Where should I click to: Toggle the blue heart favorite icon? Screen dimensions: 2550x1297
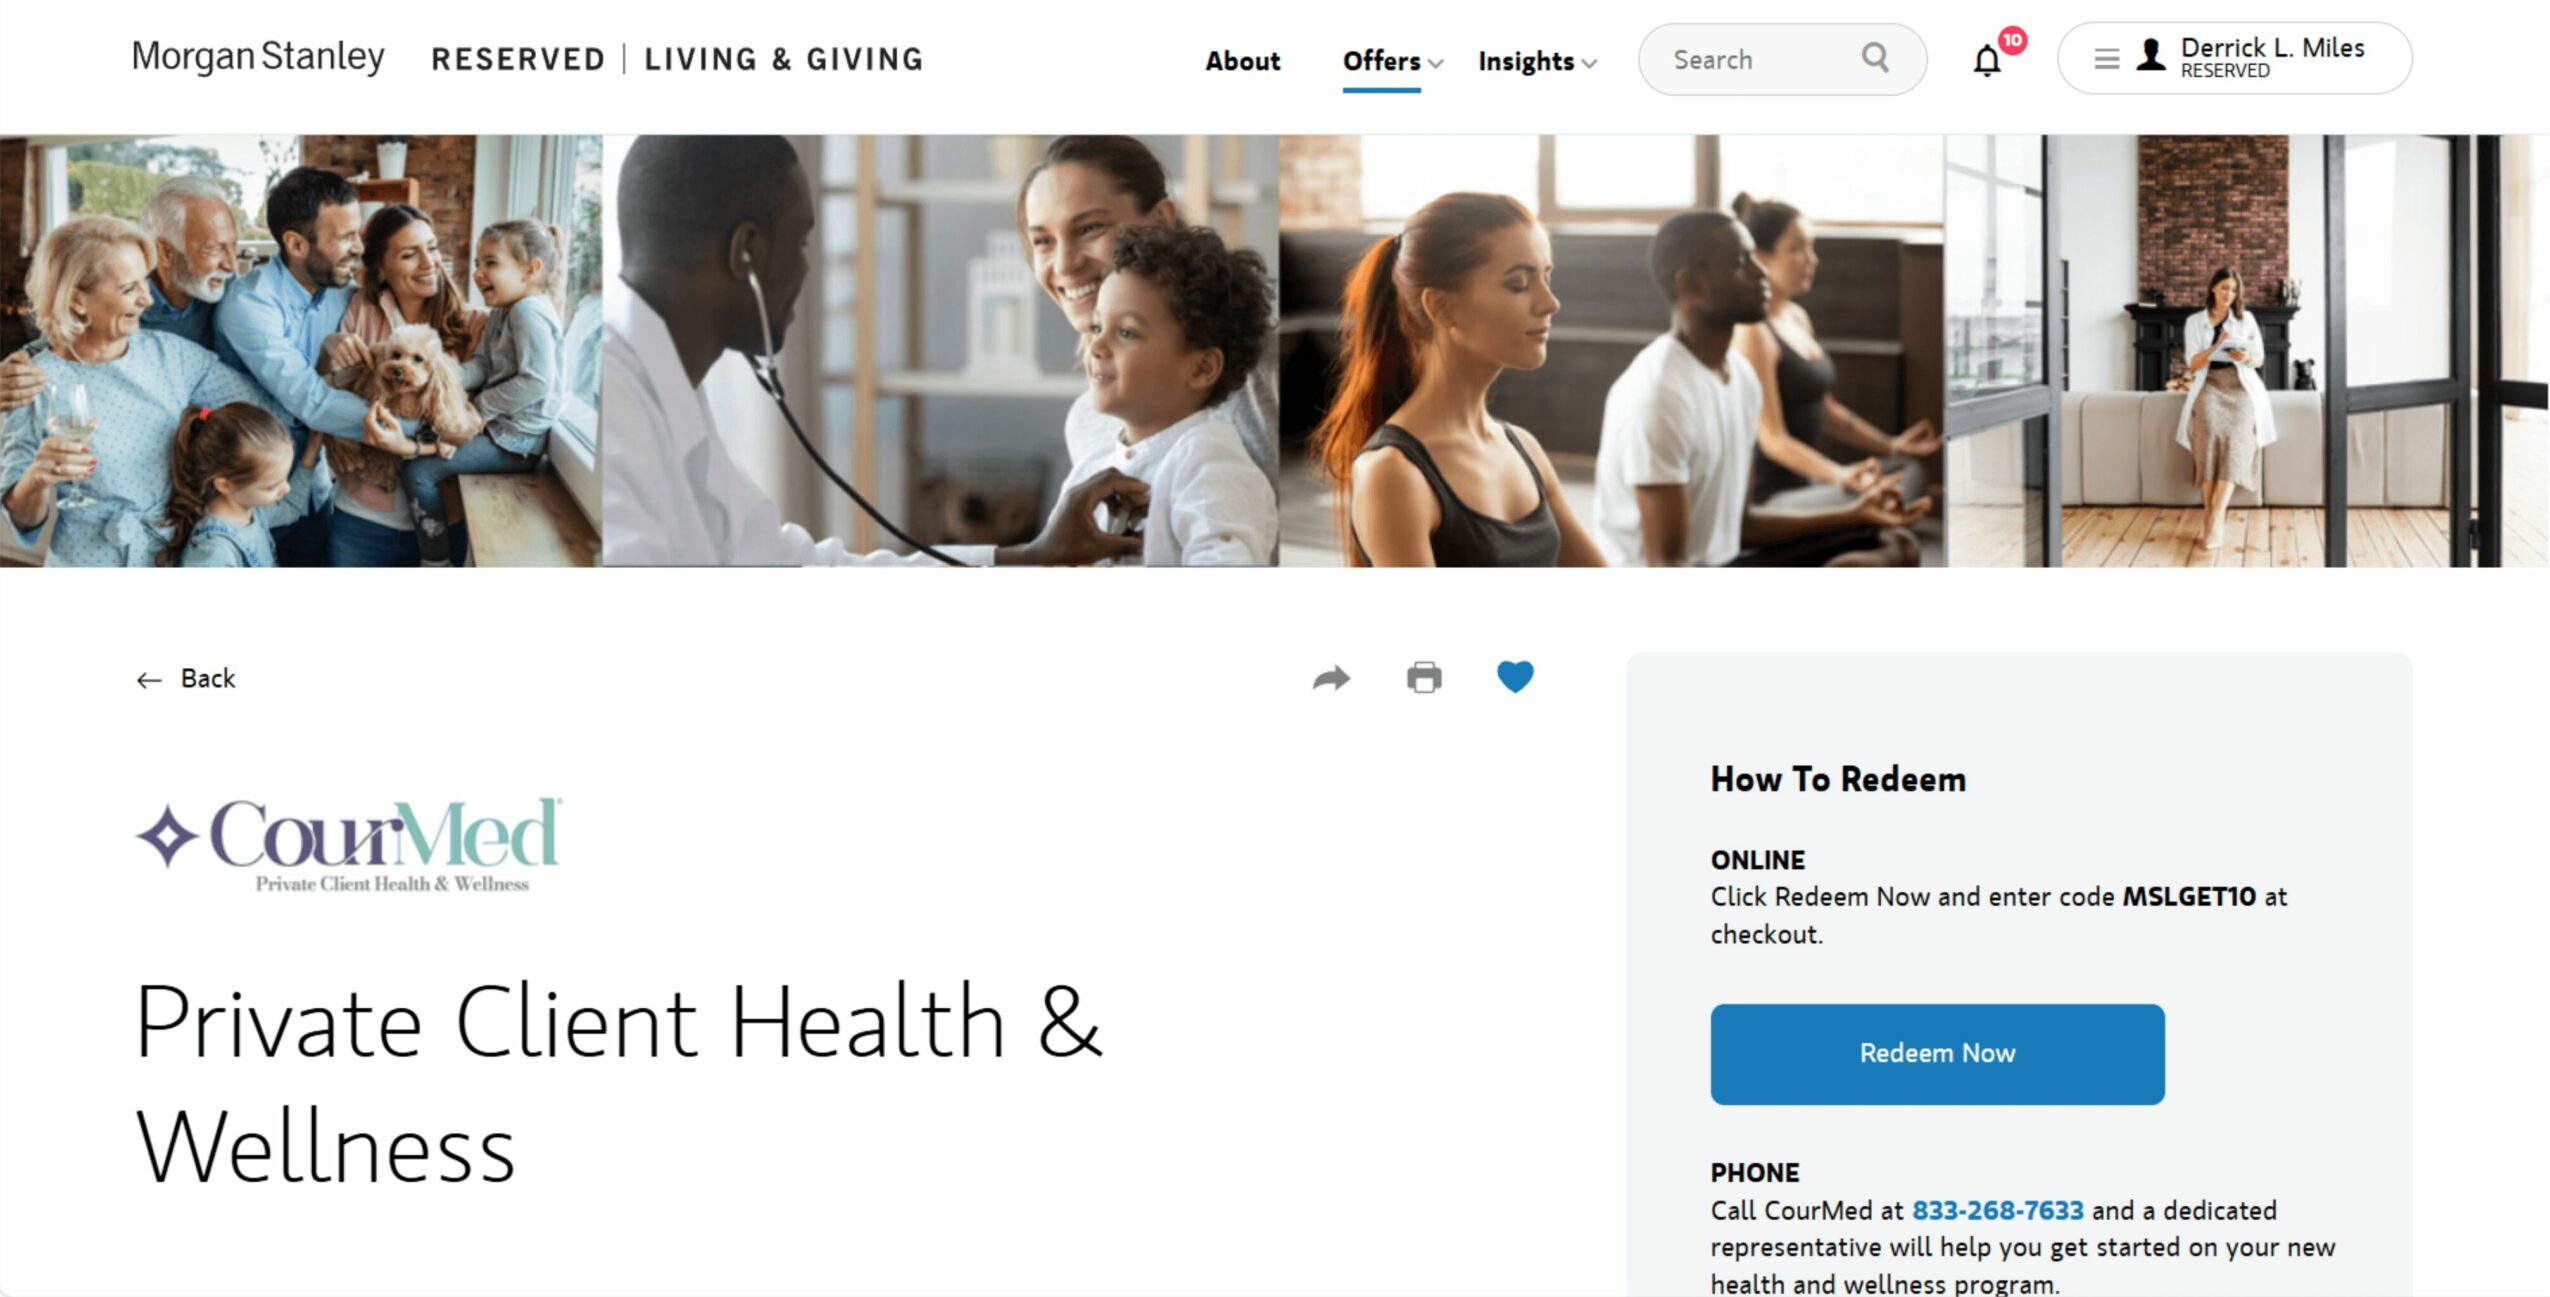pyautogui.click(x=1515, y=677)
